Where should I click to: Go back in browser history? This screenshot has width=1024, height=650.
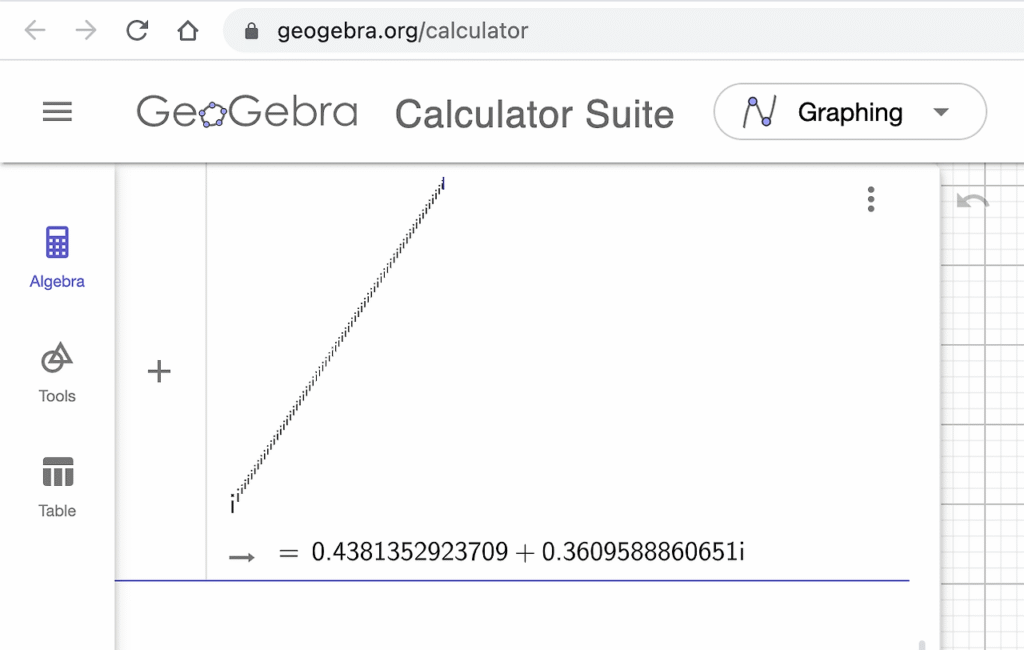[x=35, y=31]
